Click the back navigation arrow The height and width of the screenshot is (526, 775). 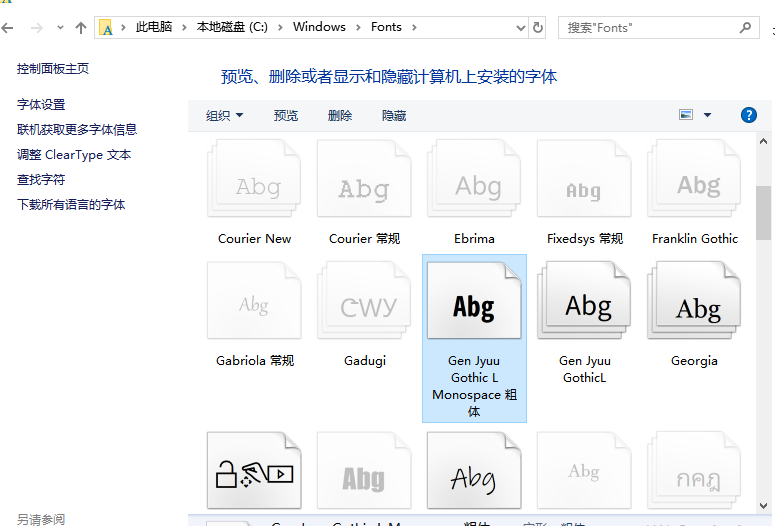point(7,28)
